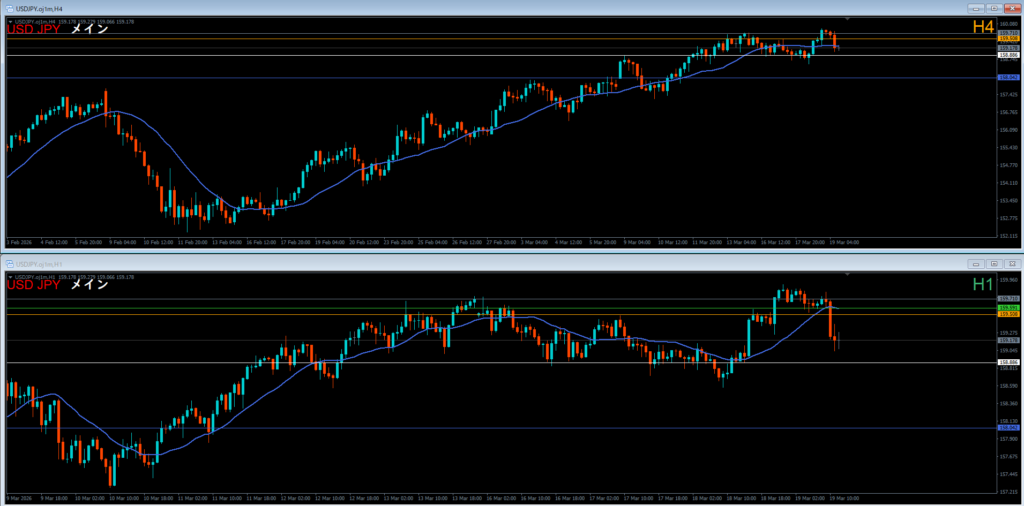Expand the one-click trading arrow in H4 chart
Viewport: 1024px width, 506px height.
coord(10,21)
